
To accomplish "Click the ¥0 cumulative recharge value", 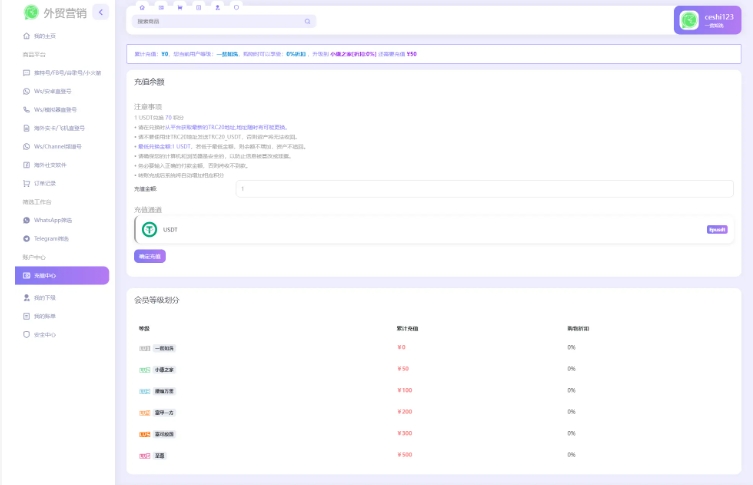I will pyautogui.click(x=401, y=347).
